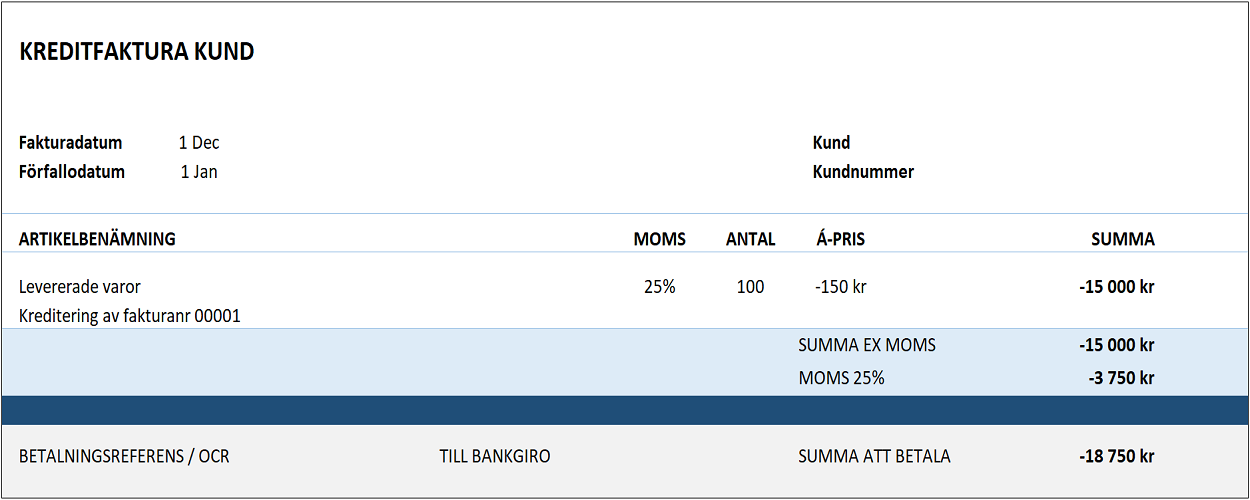
Task: Click the KREDITFAKTURA KUND heading
Action: pyautogui.click(x=137, y=52)
